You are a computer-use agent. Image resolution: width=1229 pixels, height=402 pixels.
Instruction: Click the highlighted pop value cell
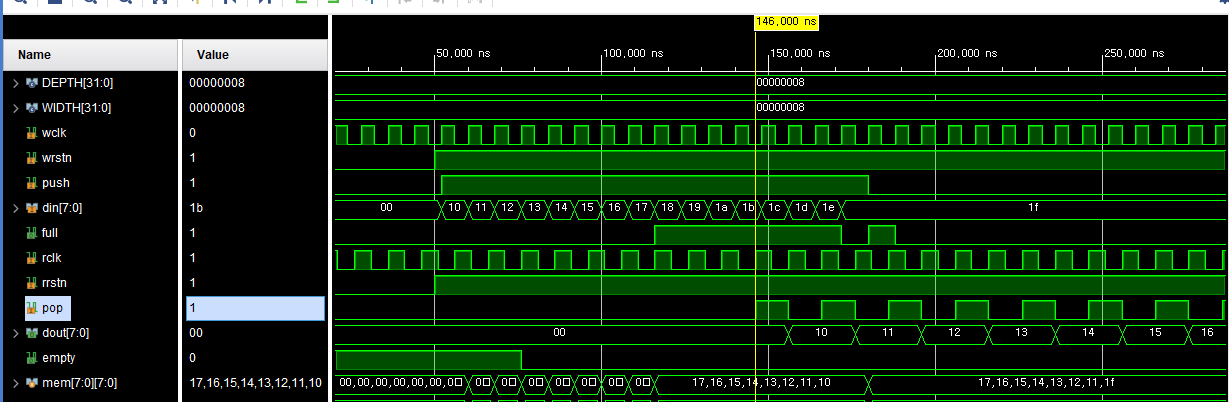[x=255, y=308]
